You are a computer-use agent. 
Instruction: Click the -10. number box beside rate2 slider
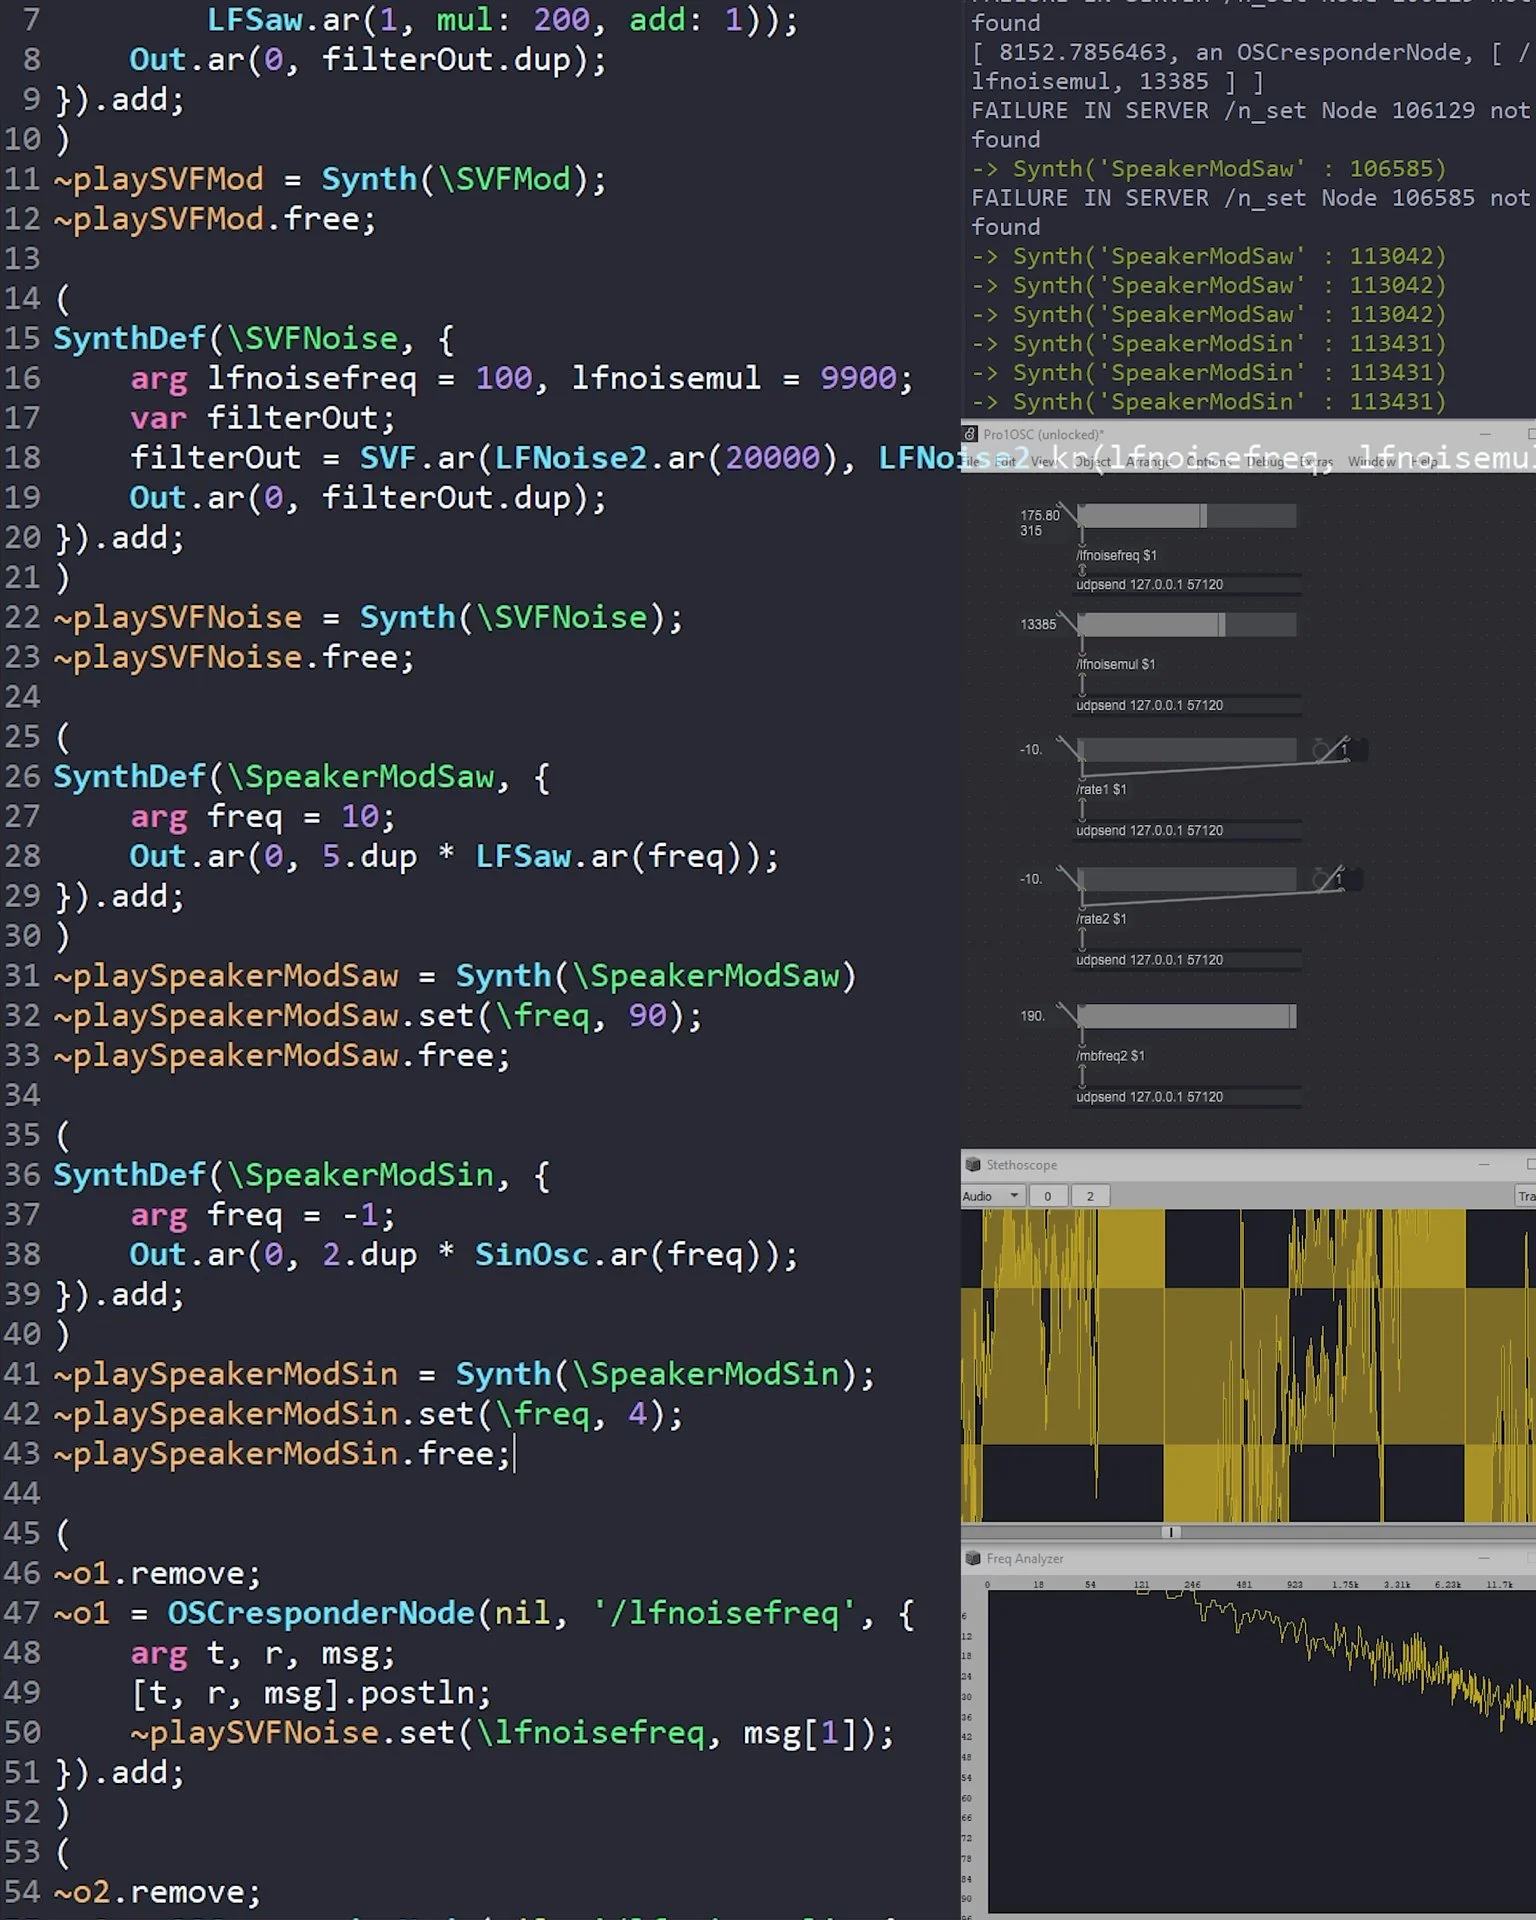coord(1031,880)
